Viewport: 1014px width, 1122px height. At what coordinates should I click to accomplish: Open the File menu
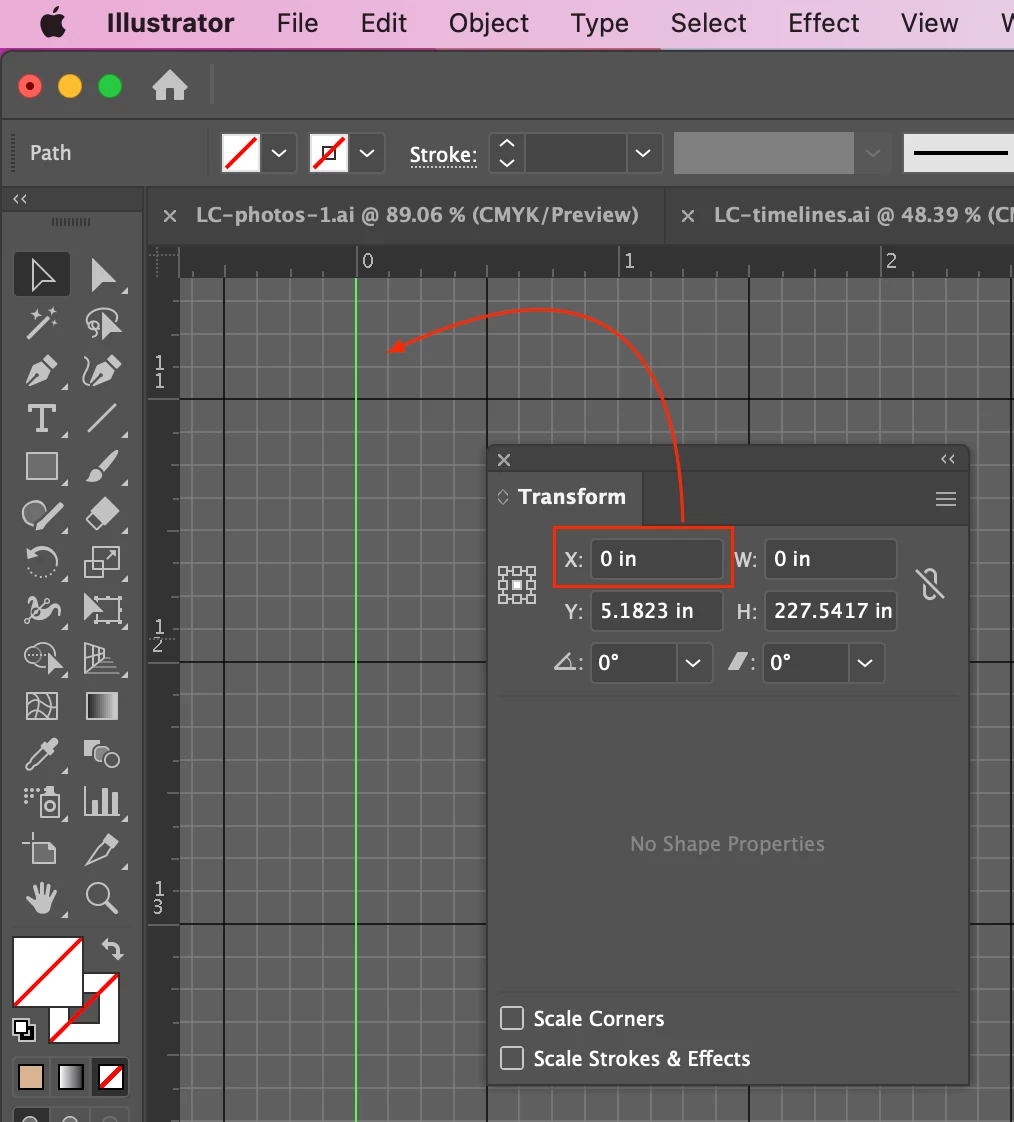tap(297, 24)
